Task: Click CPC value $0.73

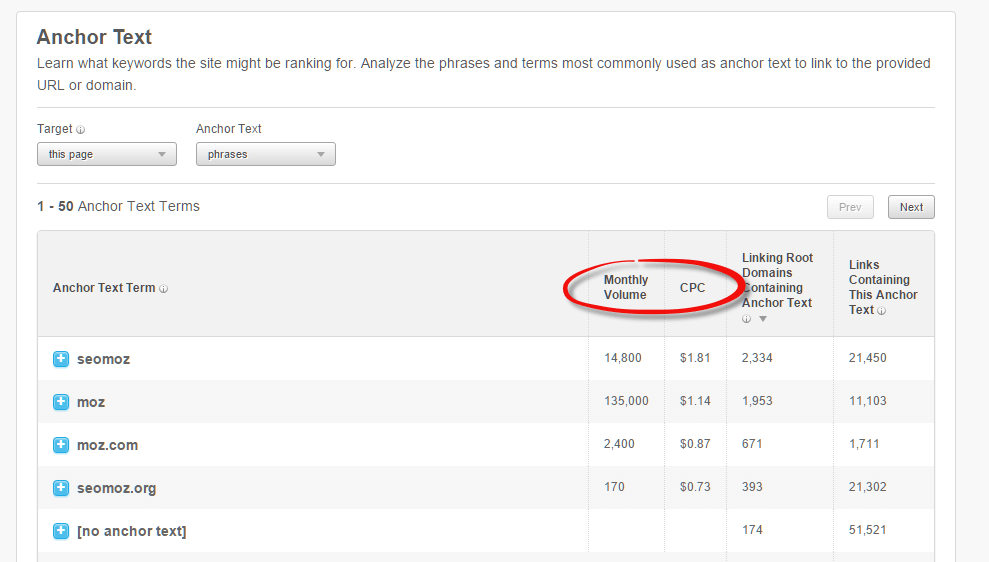Action: (695, 486)
